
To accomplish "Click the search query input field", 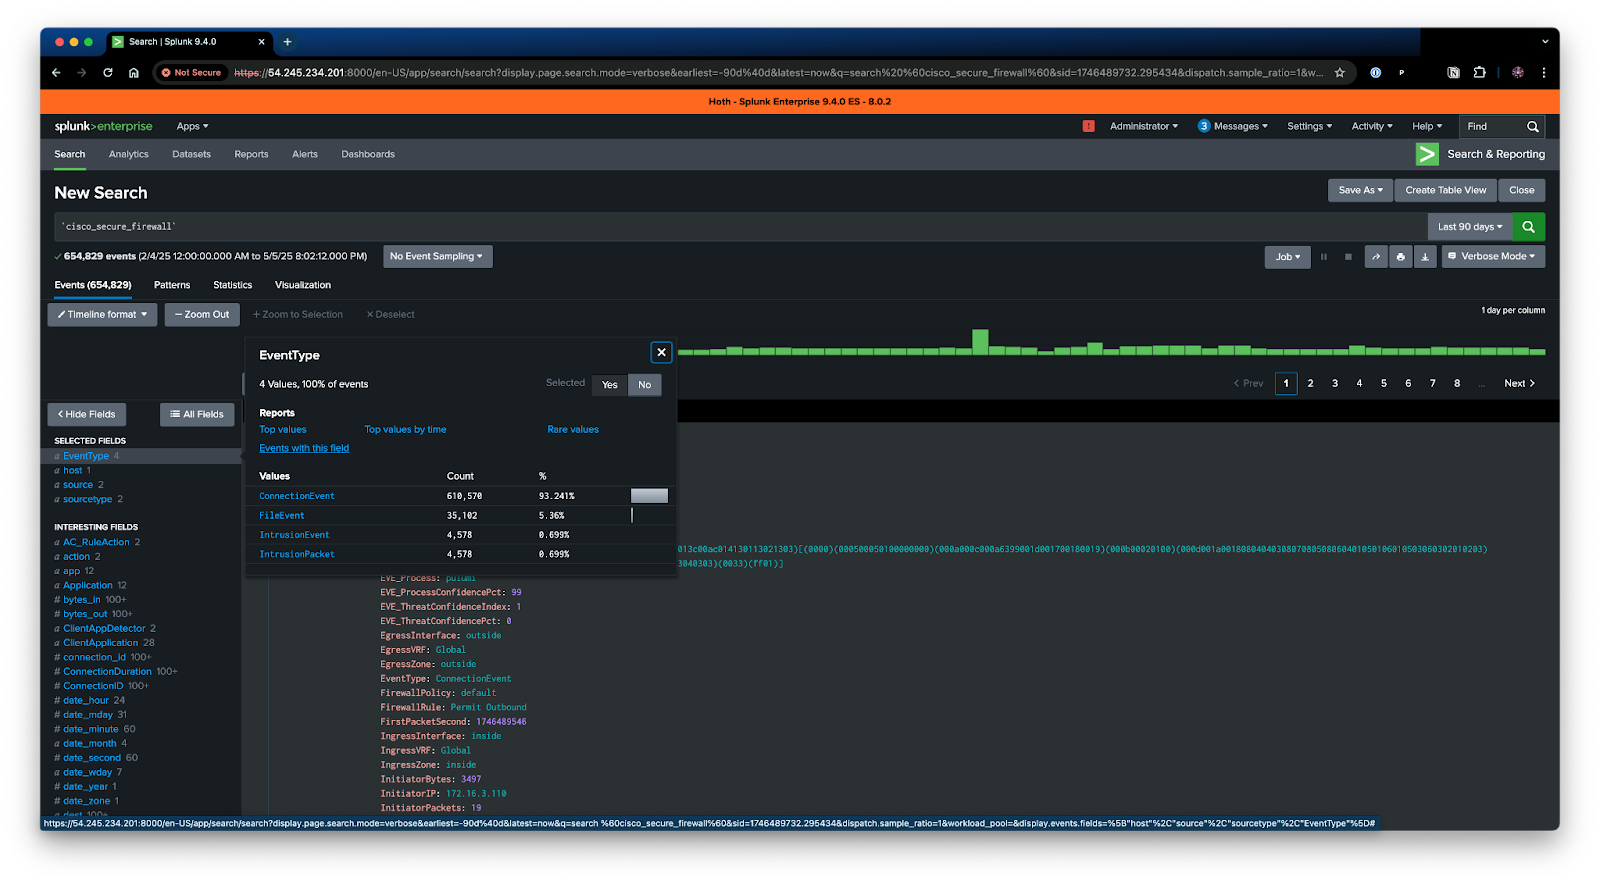I will point(740,227).
